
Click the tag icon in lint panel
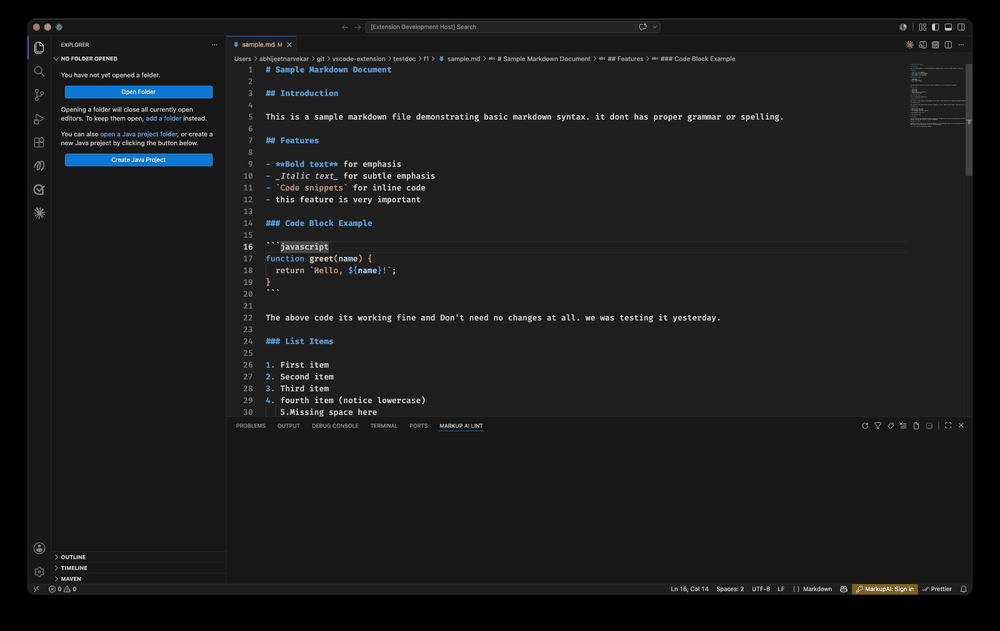pyautogui.click(x=890, y=426)
